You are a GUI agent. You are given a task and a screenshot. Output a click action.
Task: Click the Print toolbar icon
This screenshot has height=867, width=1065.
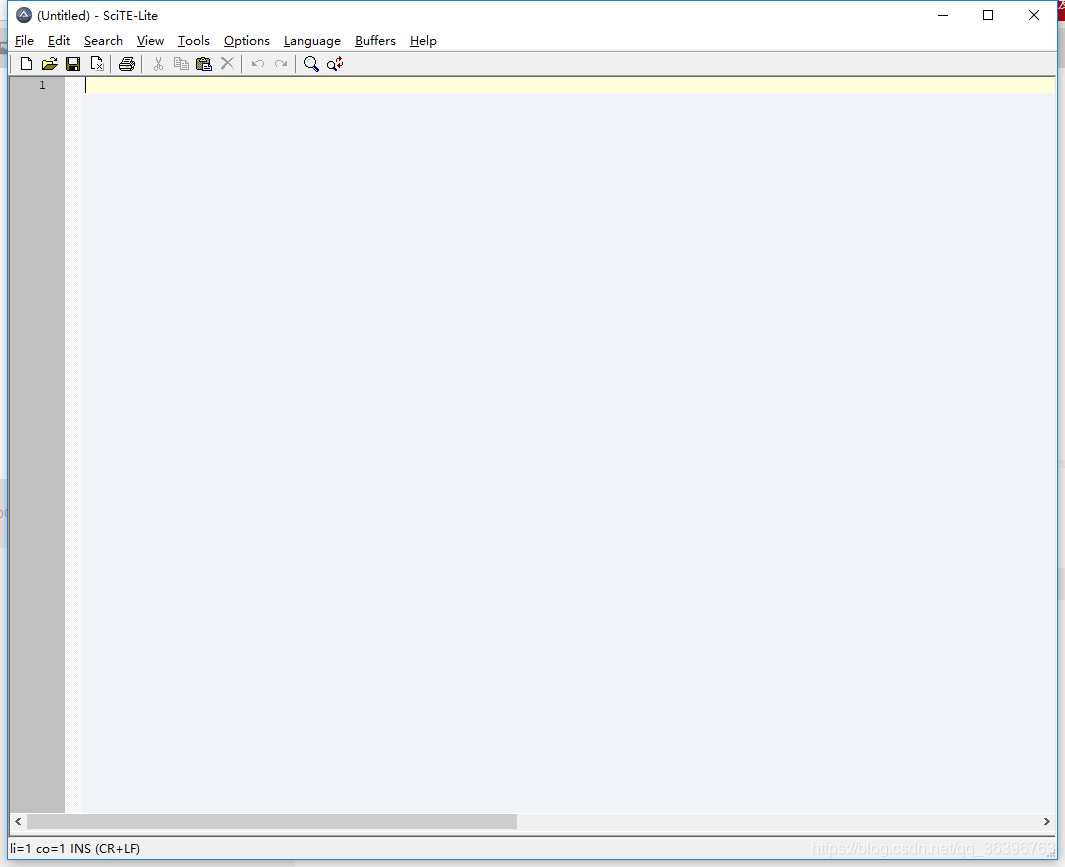coord(126,64)
